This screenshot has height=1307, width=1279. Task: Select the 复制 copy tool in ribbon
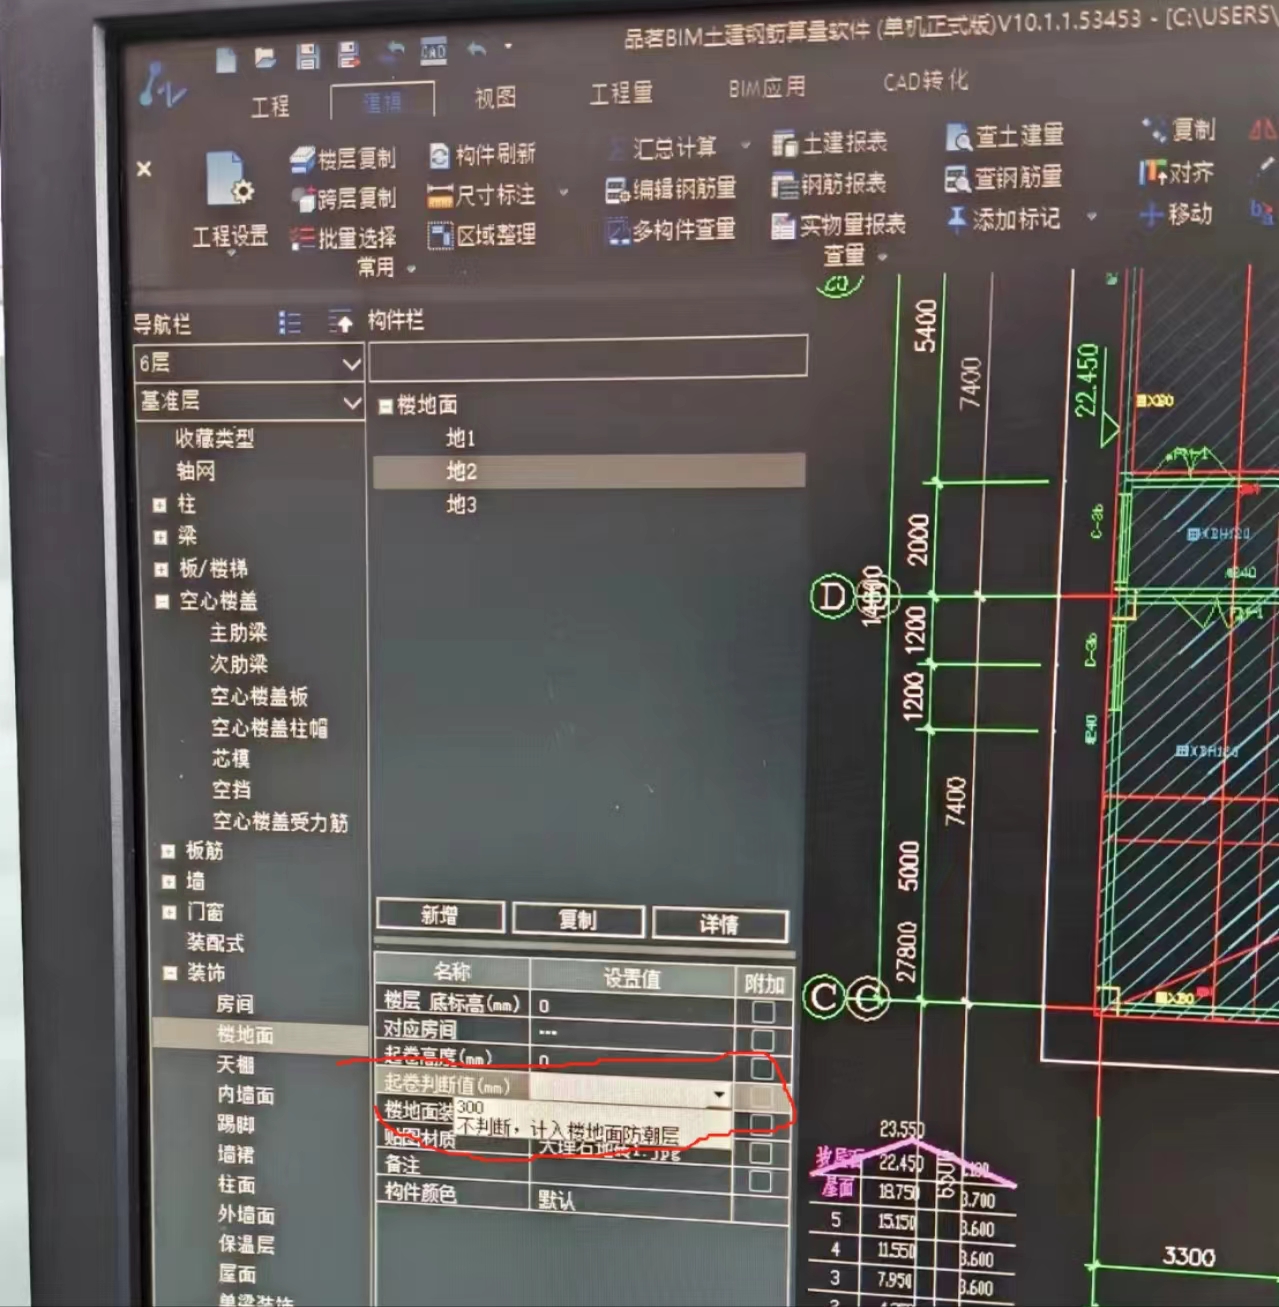pyautogui.click(x=1180, y=130)
